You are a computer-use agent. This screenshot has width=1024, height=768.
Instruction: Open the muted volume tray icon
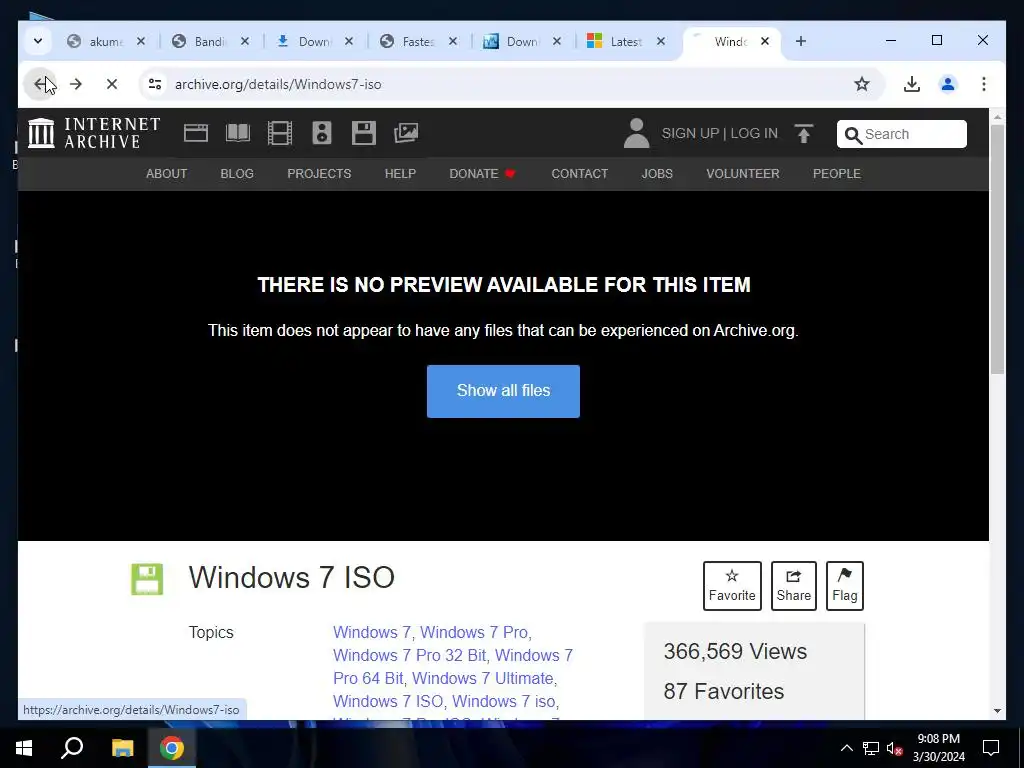[x=894, y=748]
